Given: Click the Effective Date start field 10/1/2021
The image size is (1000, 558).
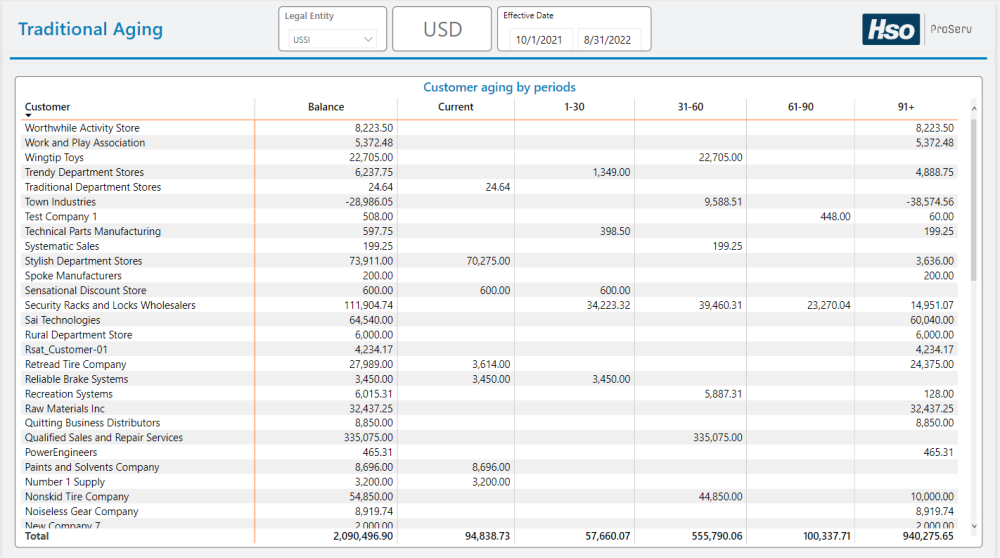Looking at the screenshot, I should (x=538, y=40).
